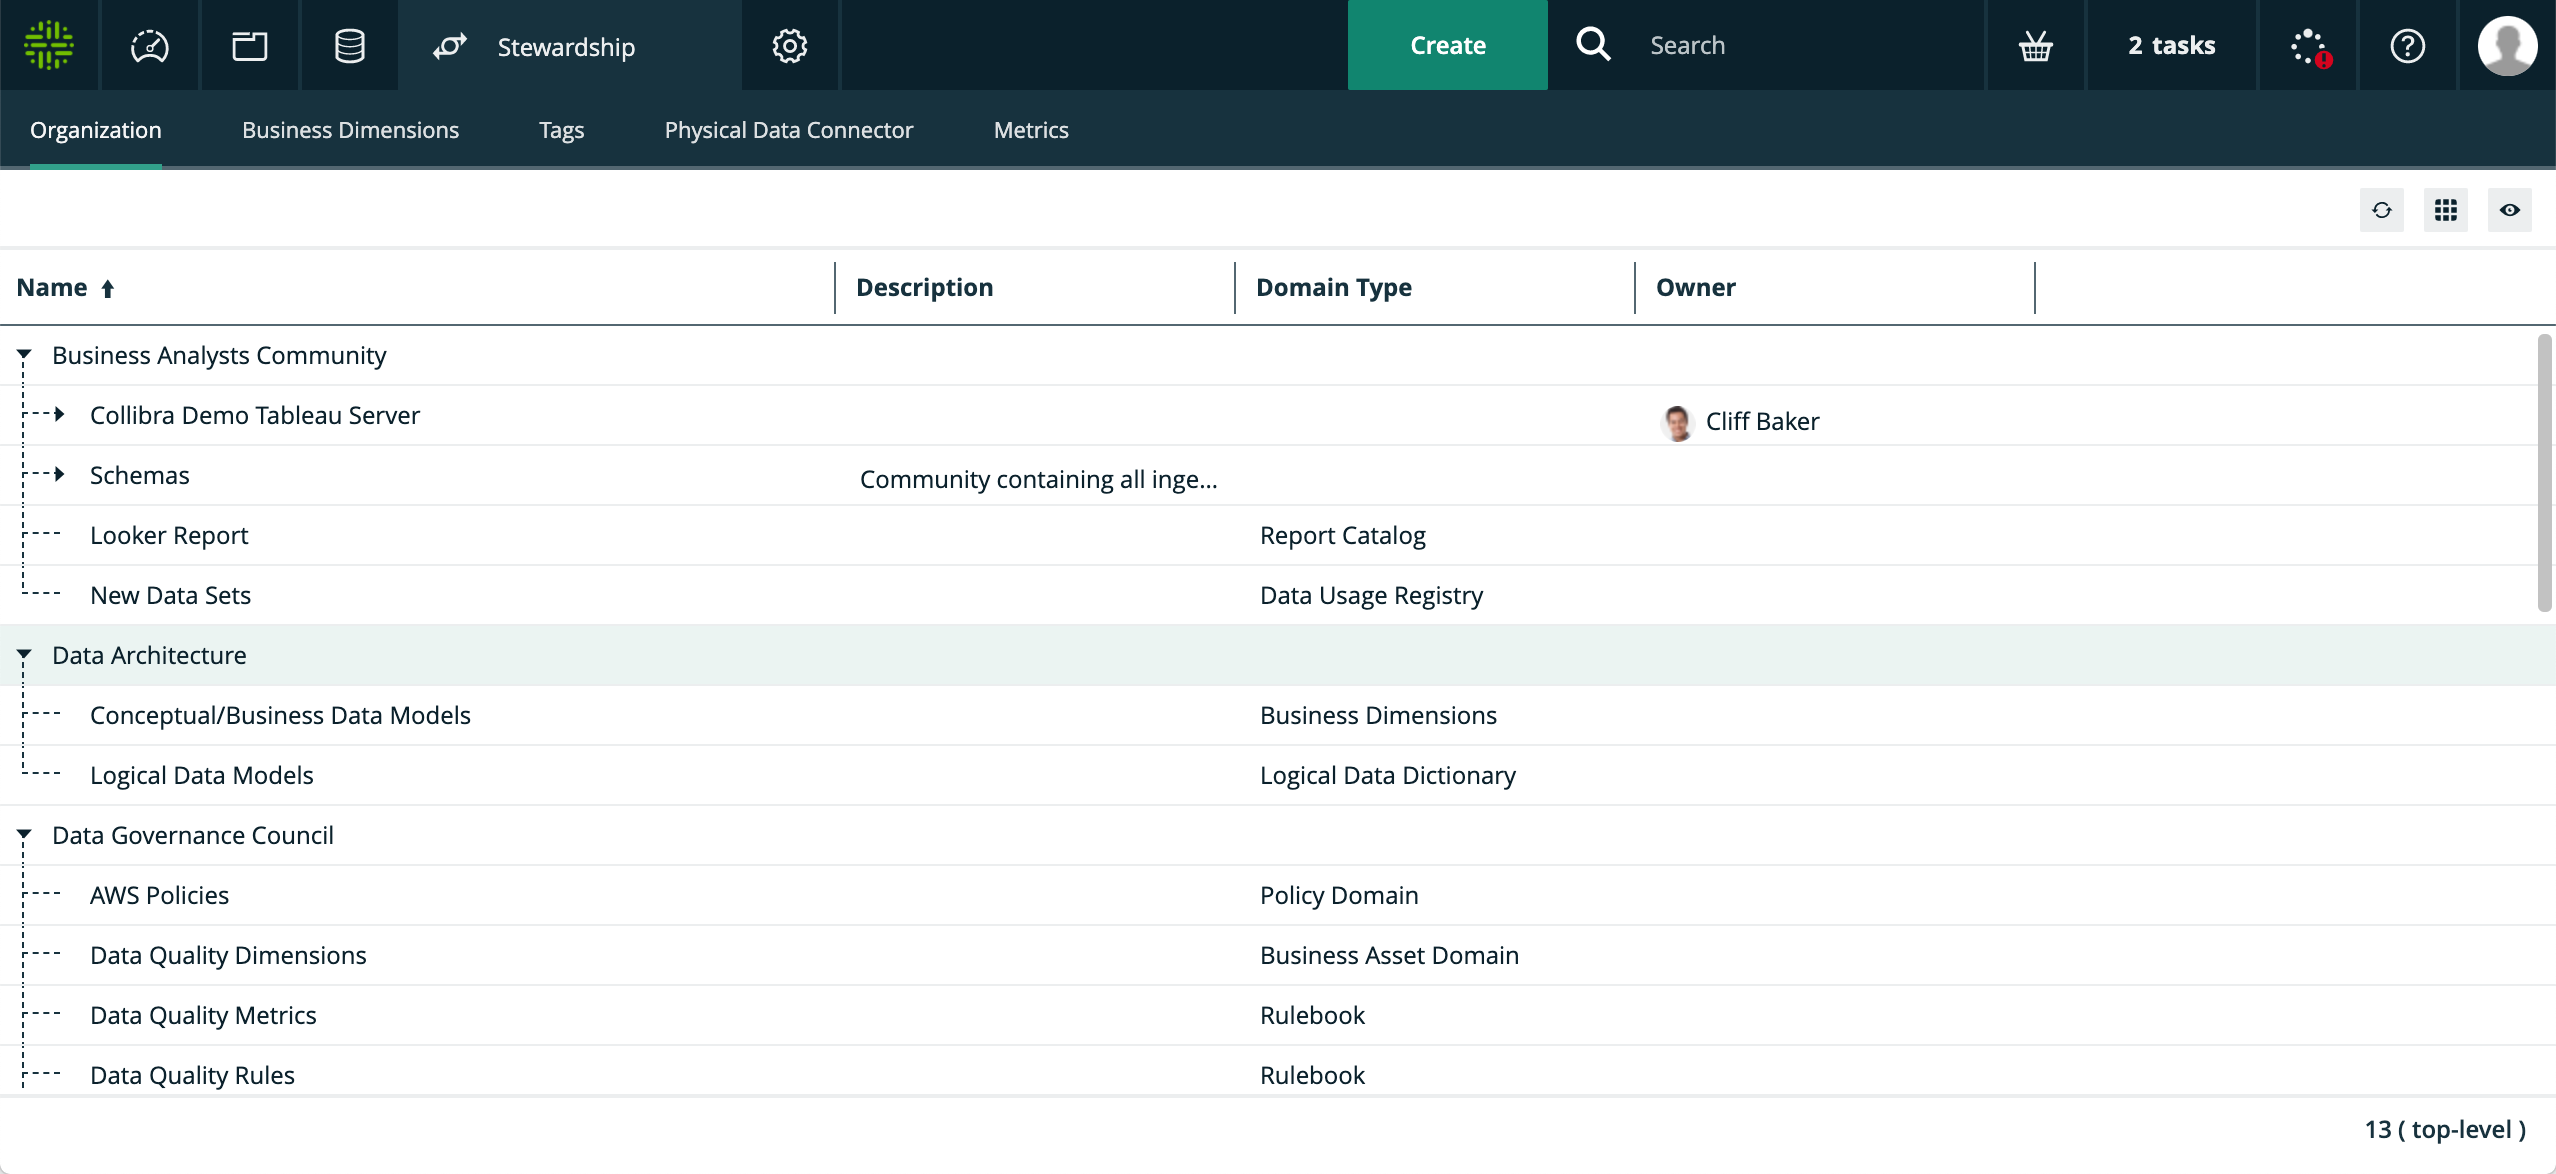Collapse the Business Analysts Community node
The width and height of the screenshot is (2556, 1174).
coord(25,355)
